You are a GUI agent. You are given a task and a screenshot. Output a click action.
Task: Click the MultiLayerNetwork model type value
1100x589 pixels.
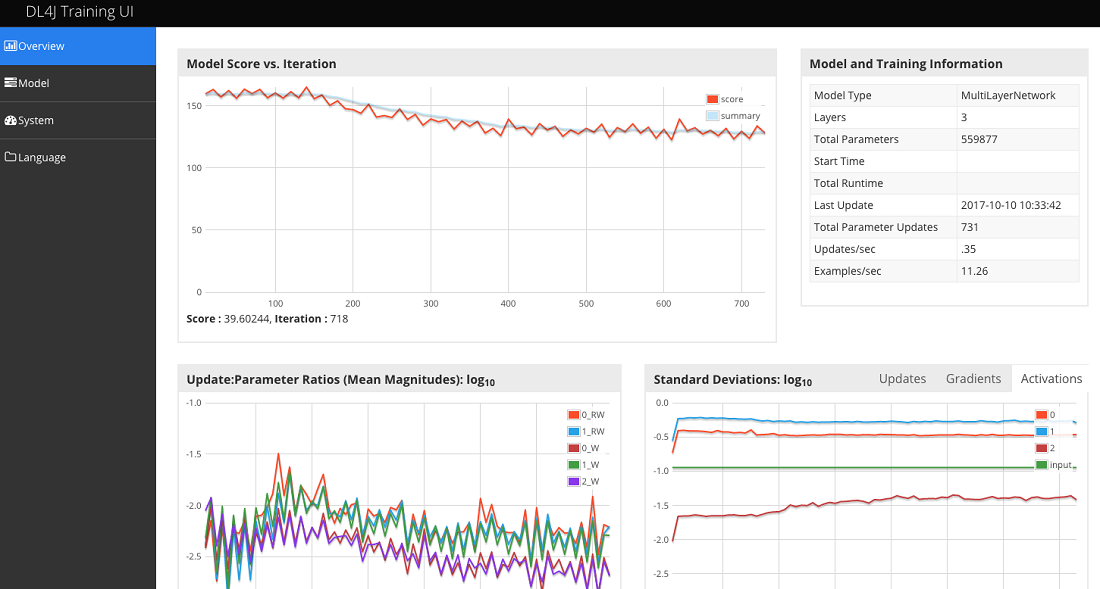click(x=1008, y=95)
